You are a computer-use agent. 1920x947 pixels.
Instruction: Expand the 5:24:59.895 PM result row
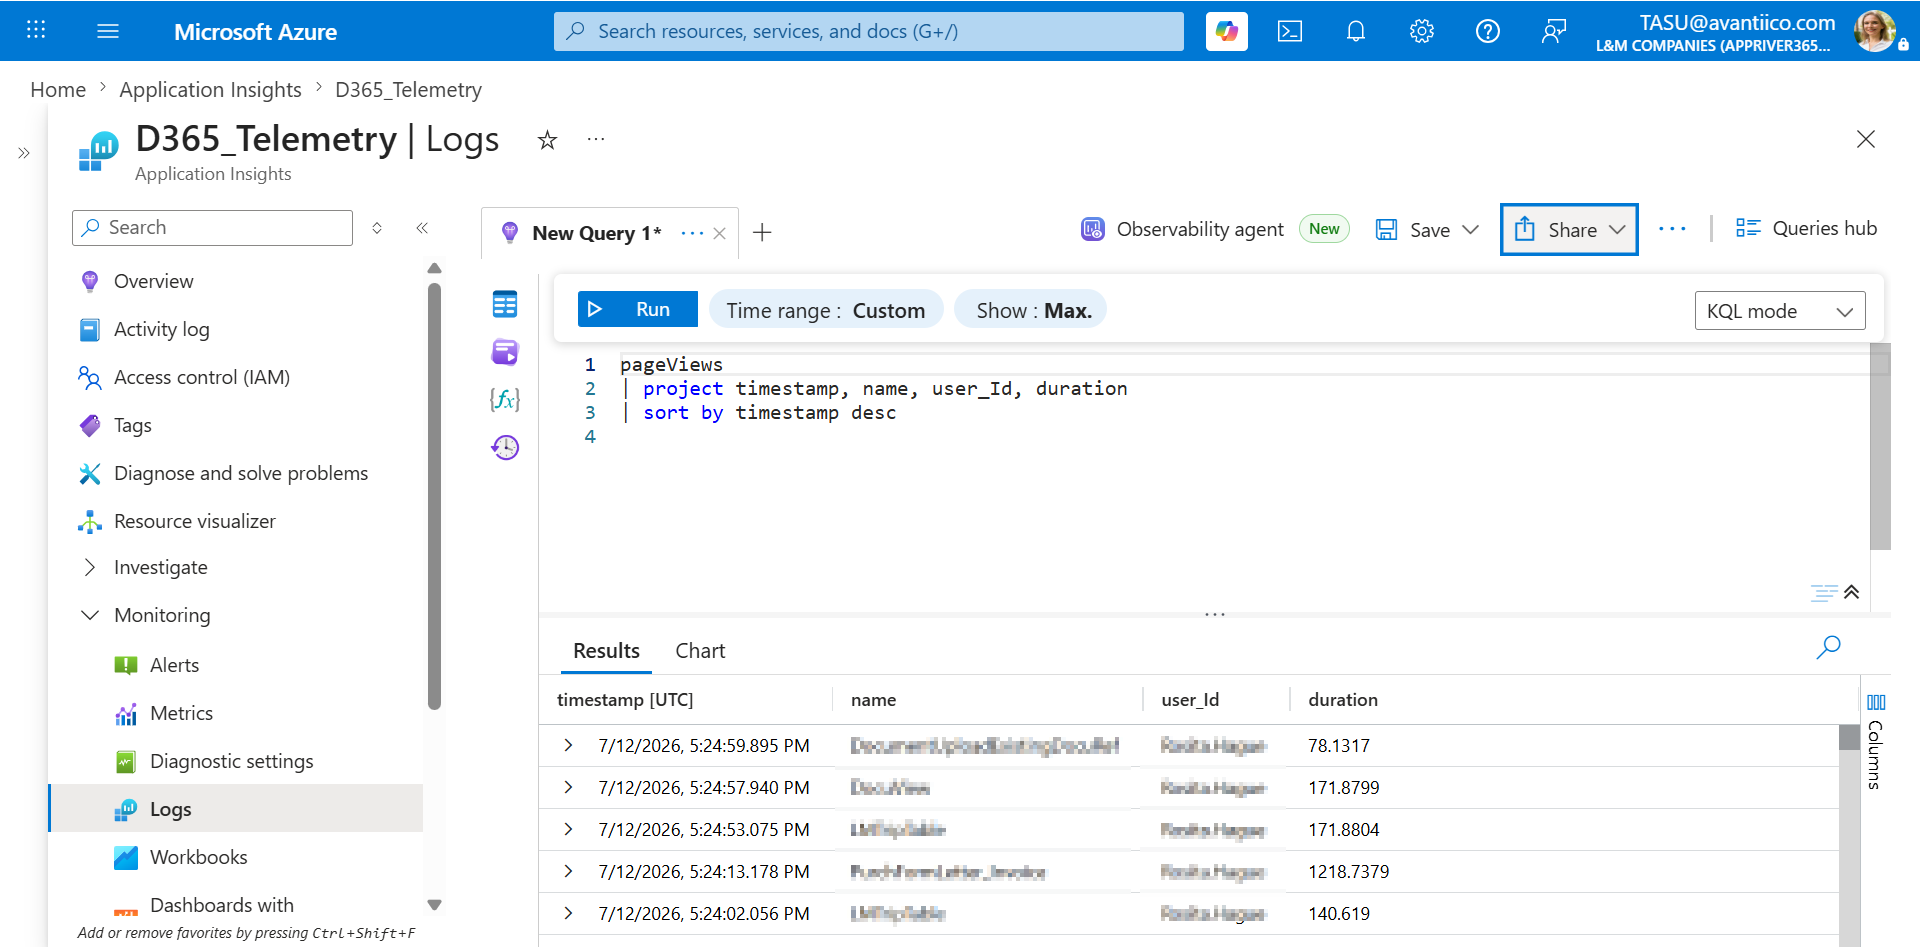point(568,745)
